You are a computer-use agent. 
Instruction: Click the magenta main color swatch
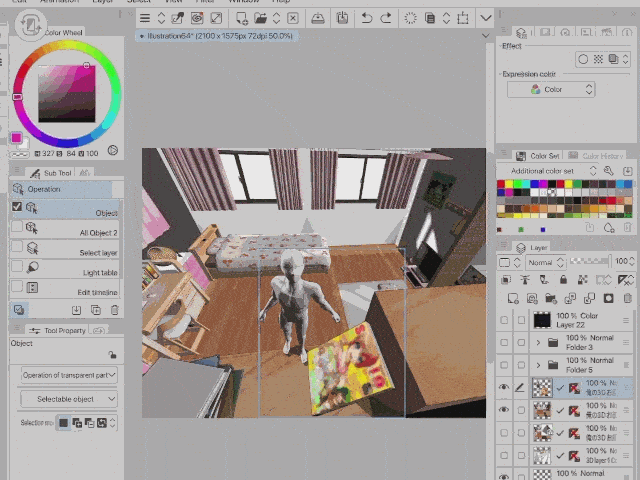tap(16, 138)
